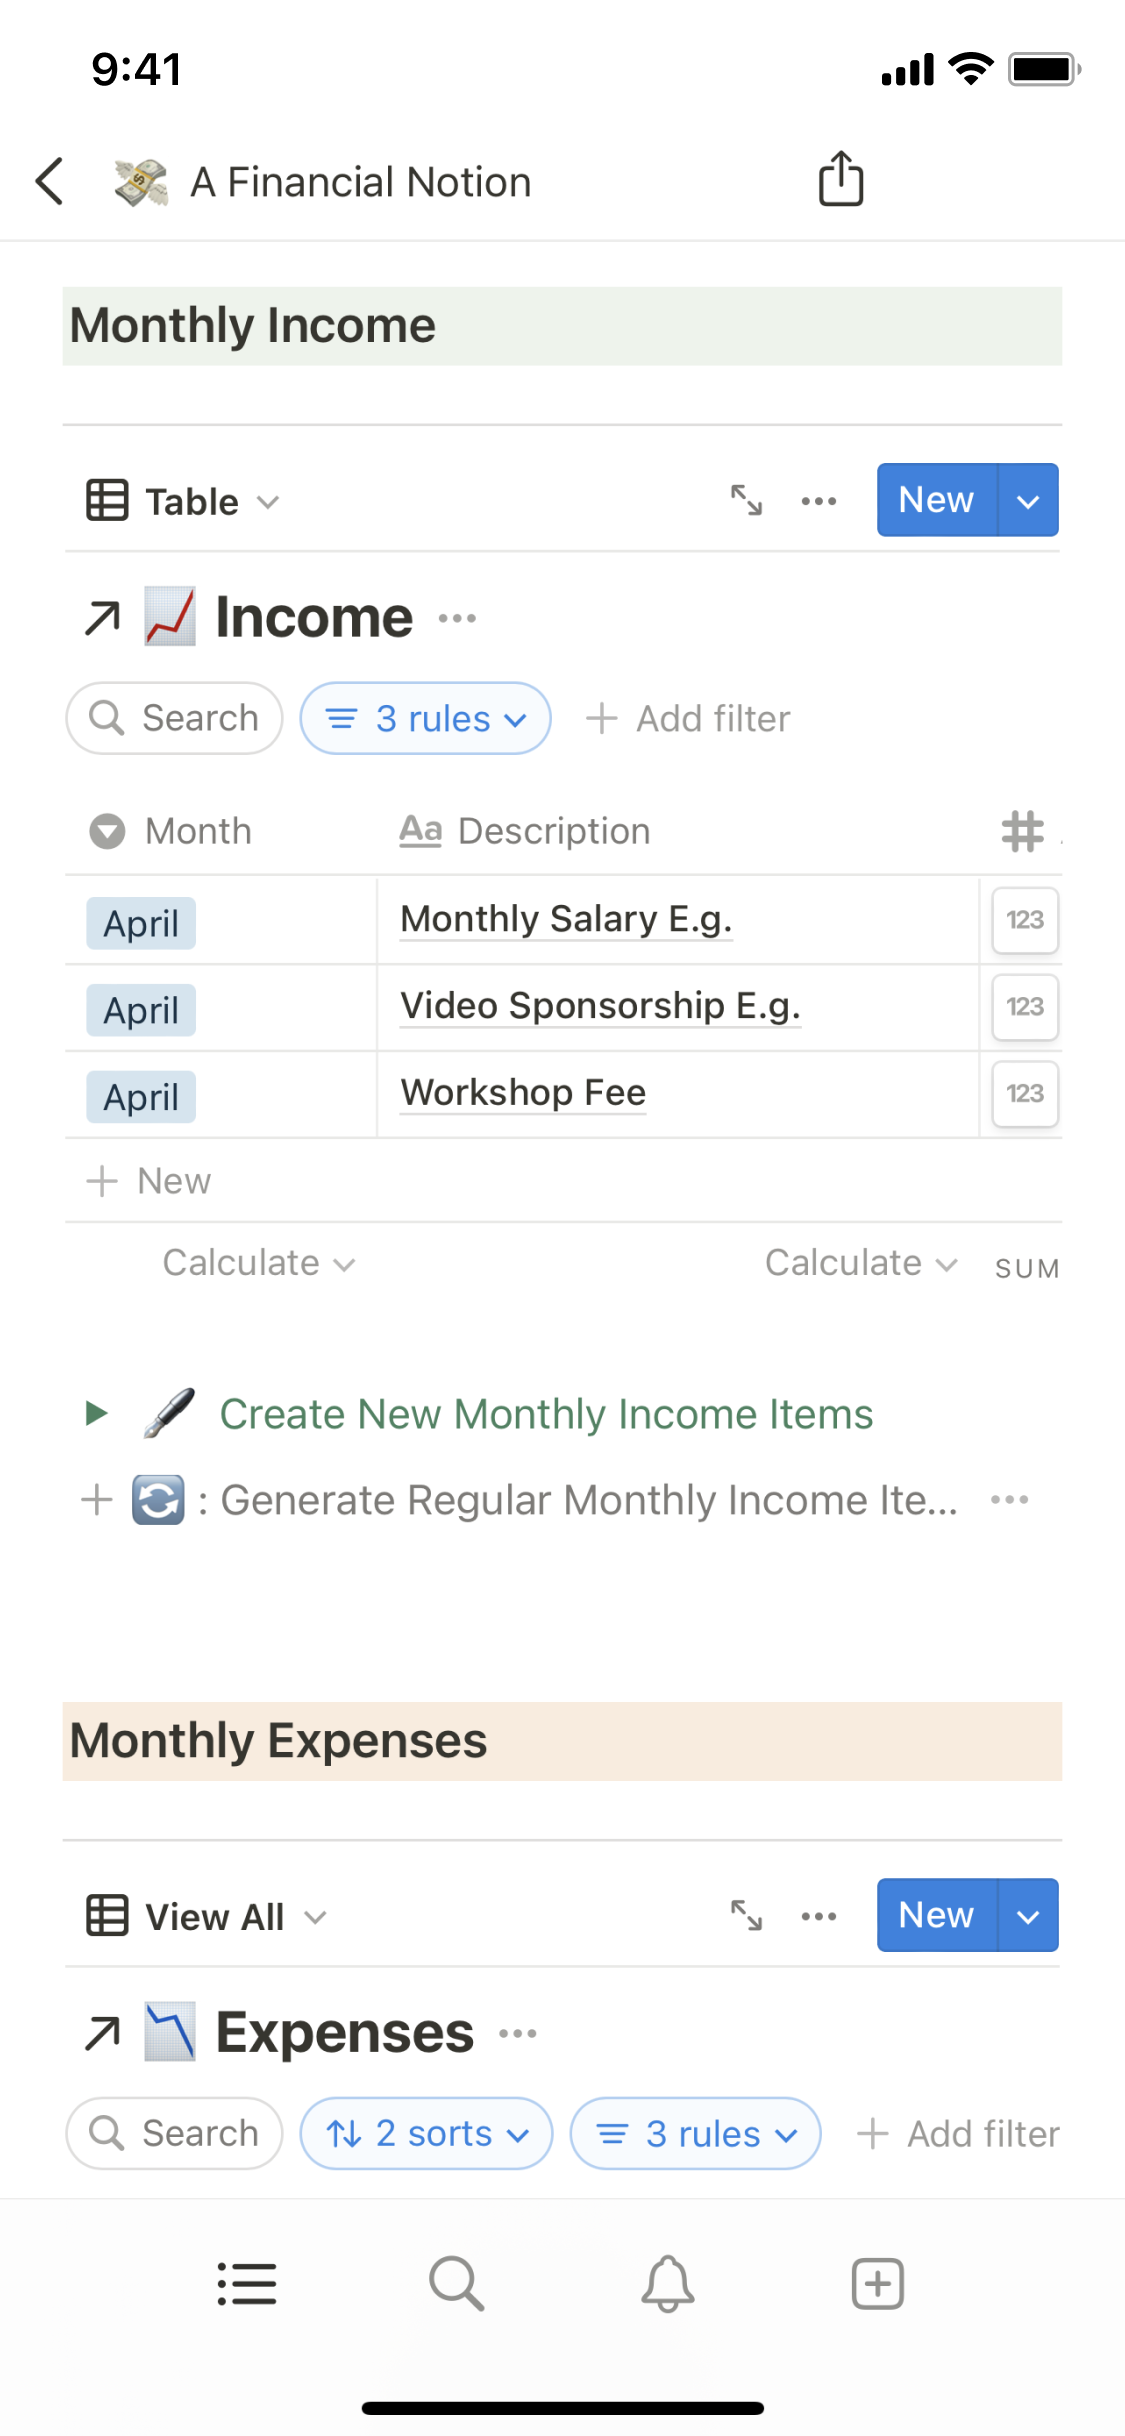Open the page list icon in bottom bar
This screenshot has width=1125, height=2436.
(x=247, y=2284)
